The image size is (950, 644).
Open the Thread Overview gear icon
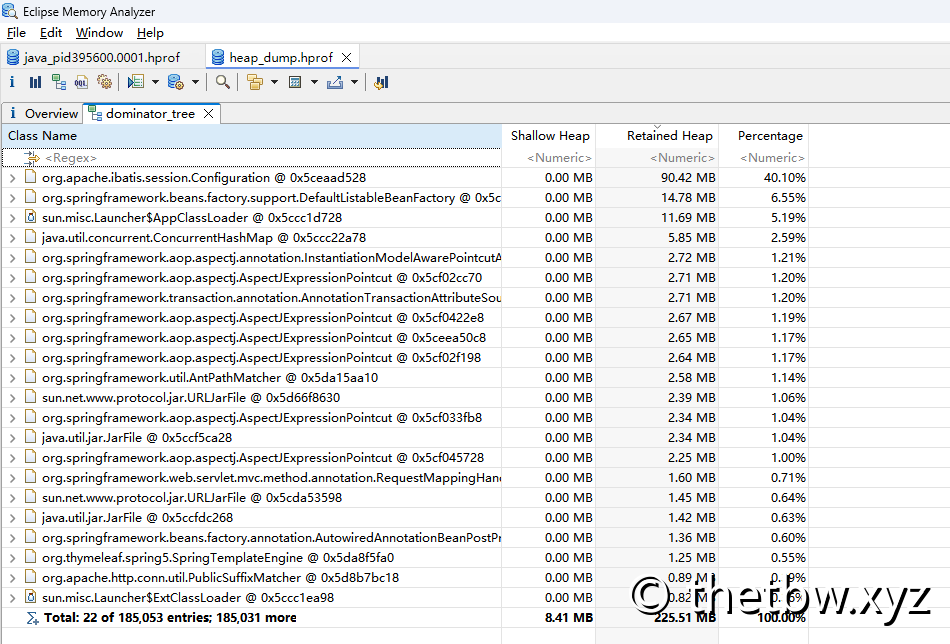click(104, 82)
